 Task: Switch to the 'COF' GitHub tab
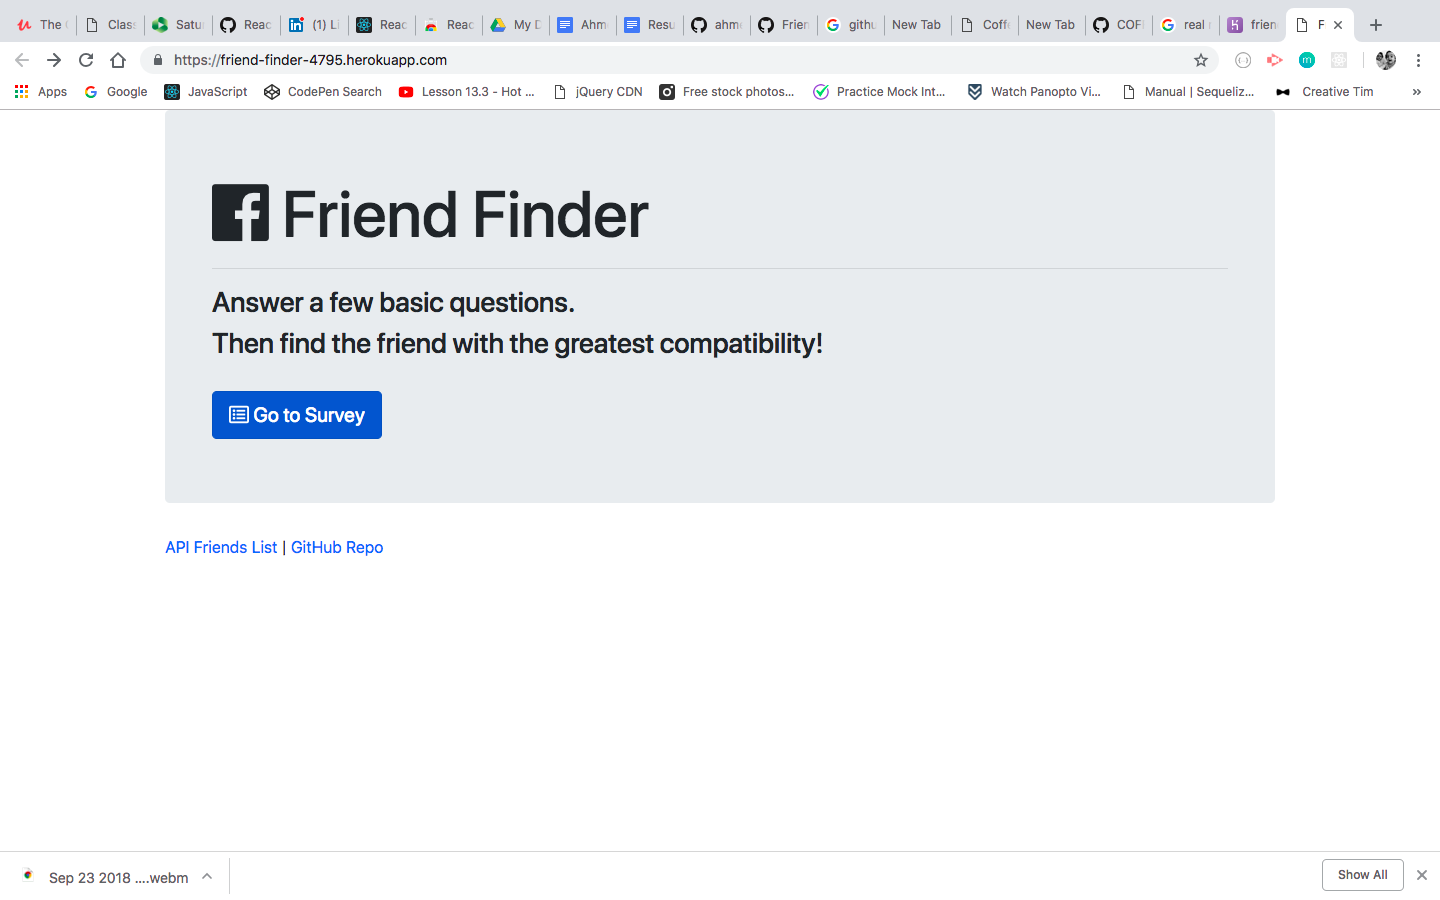pos(1118,25)
